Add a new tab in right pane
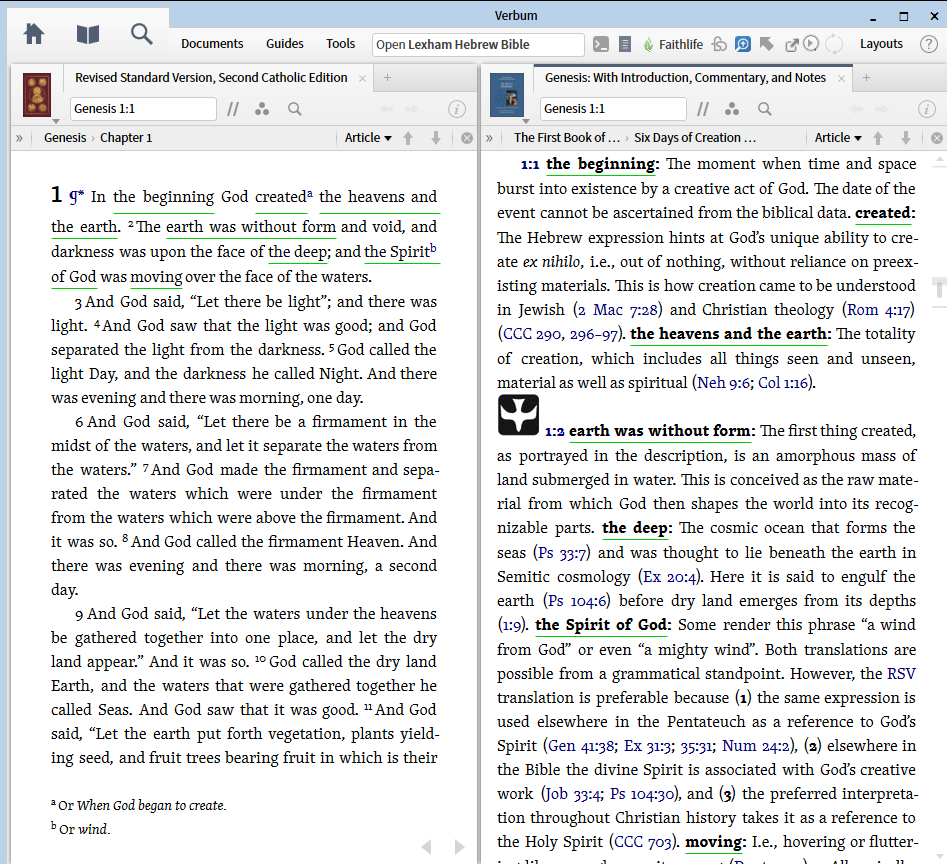 866,77
